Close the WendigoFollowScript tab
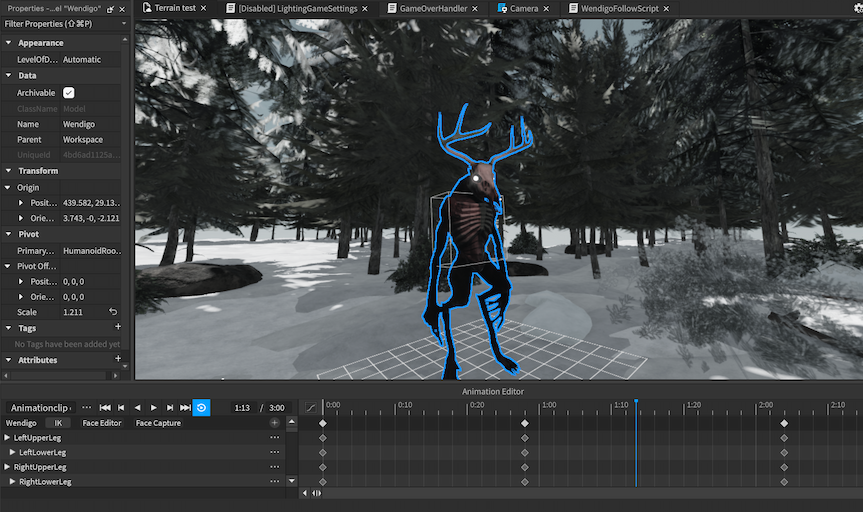The image size is (863, 512). point(667,9)
